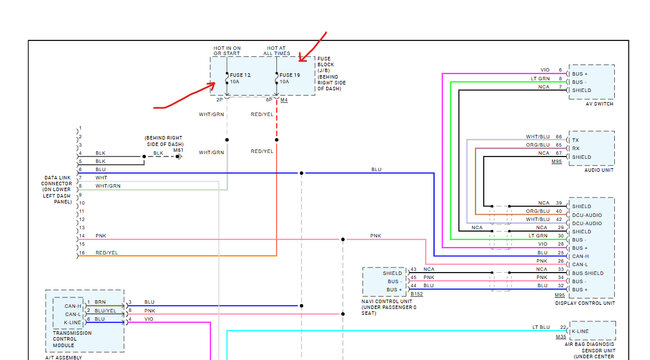
Task: Click the "AUDIO UNIT" component label
Action: [x=599, y=170]
